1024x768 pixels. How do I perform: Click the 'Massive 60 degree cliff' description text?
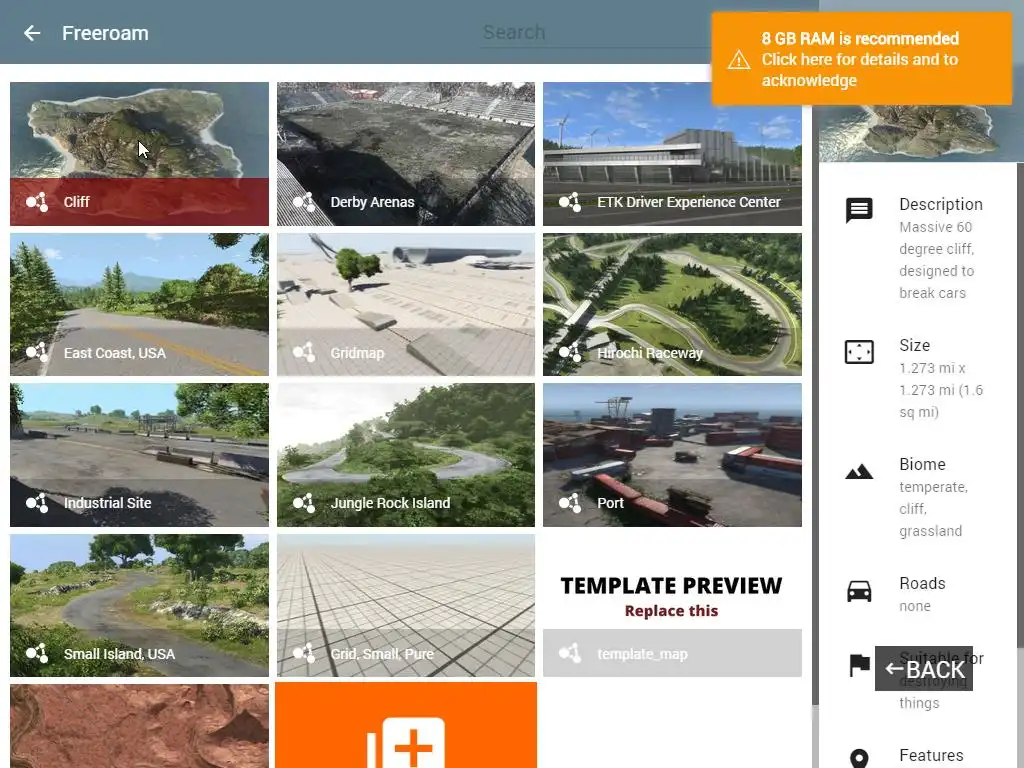[936, 260]
